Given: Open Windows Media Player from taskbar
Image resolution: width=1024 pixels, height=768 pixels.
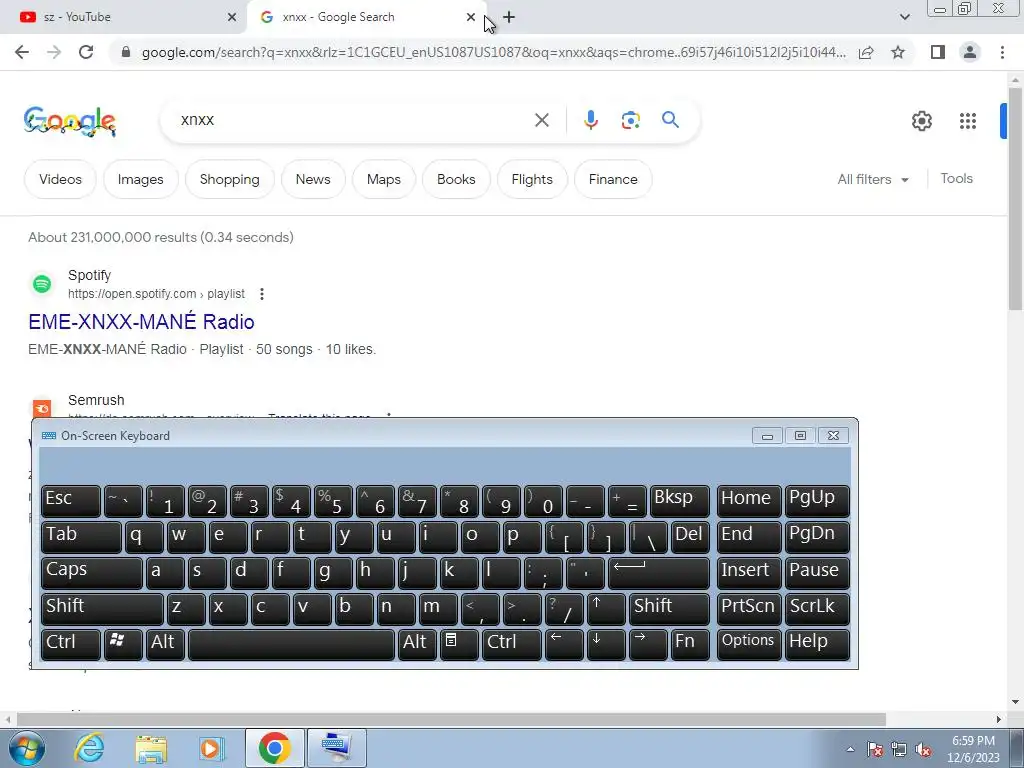Looking at the screenshot, I should coord(212,748).
